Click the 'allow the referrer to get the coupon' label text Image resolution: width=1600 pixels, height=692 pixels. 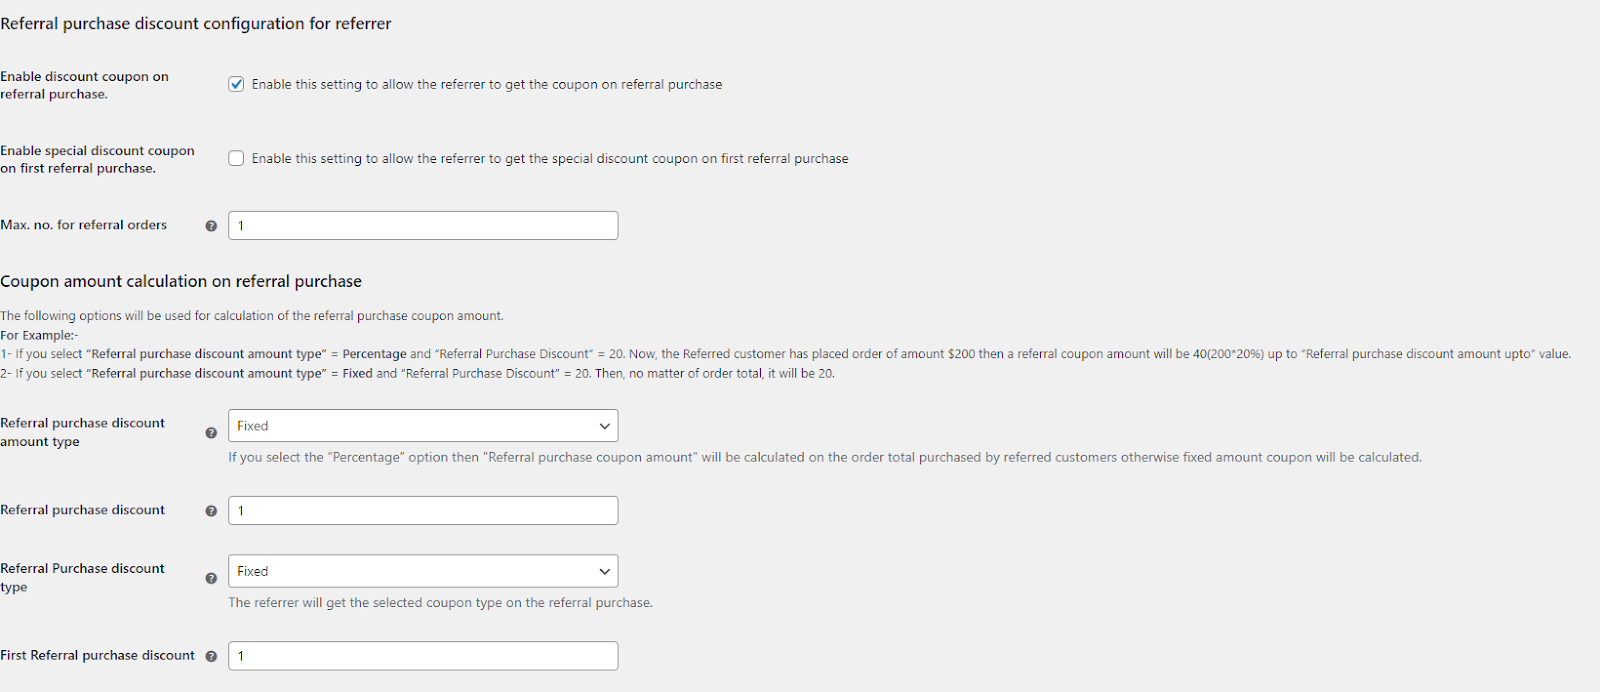click(x=487, y=85)
